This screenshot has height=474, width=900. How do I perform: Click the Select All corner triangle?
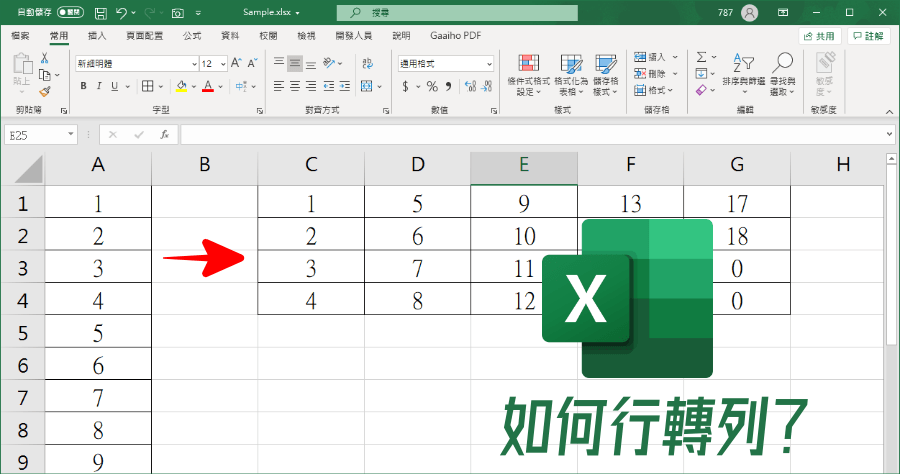click(x=28, y=170)
